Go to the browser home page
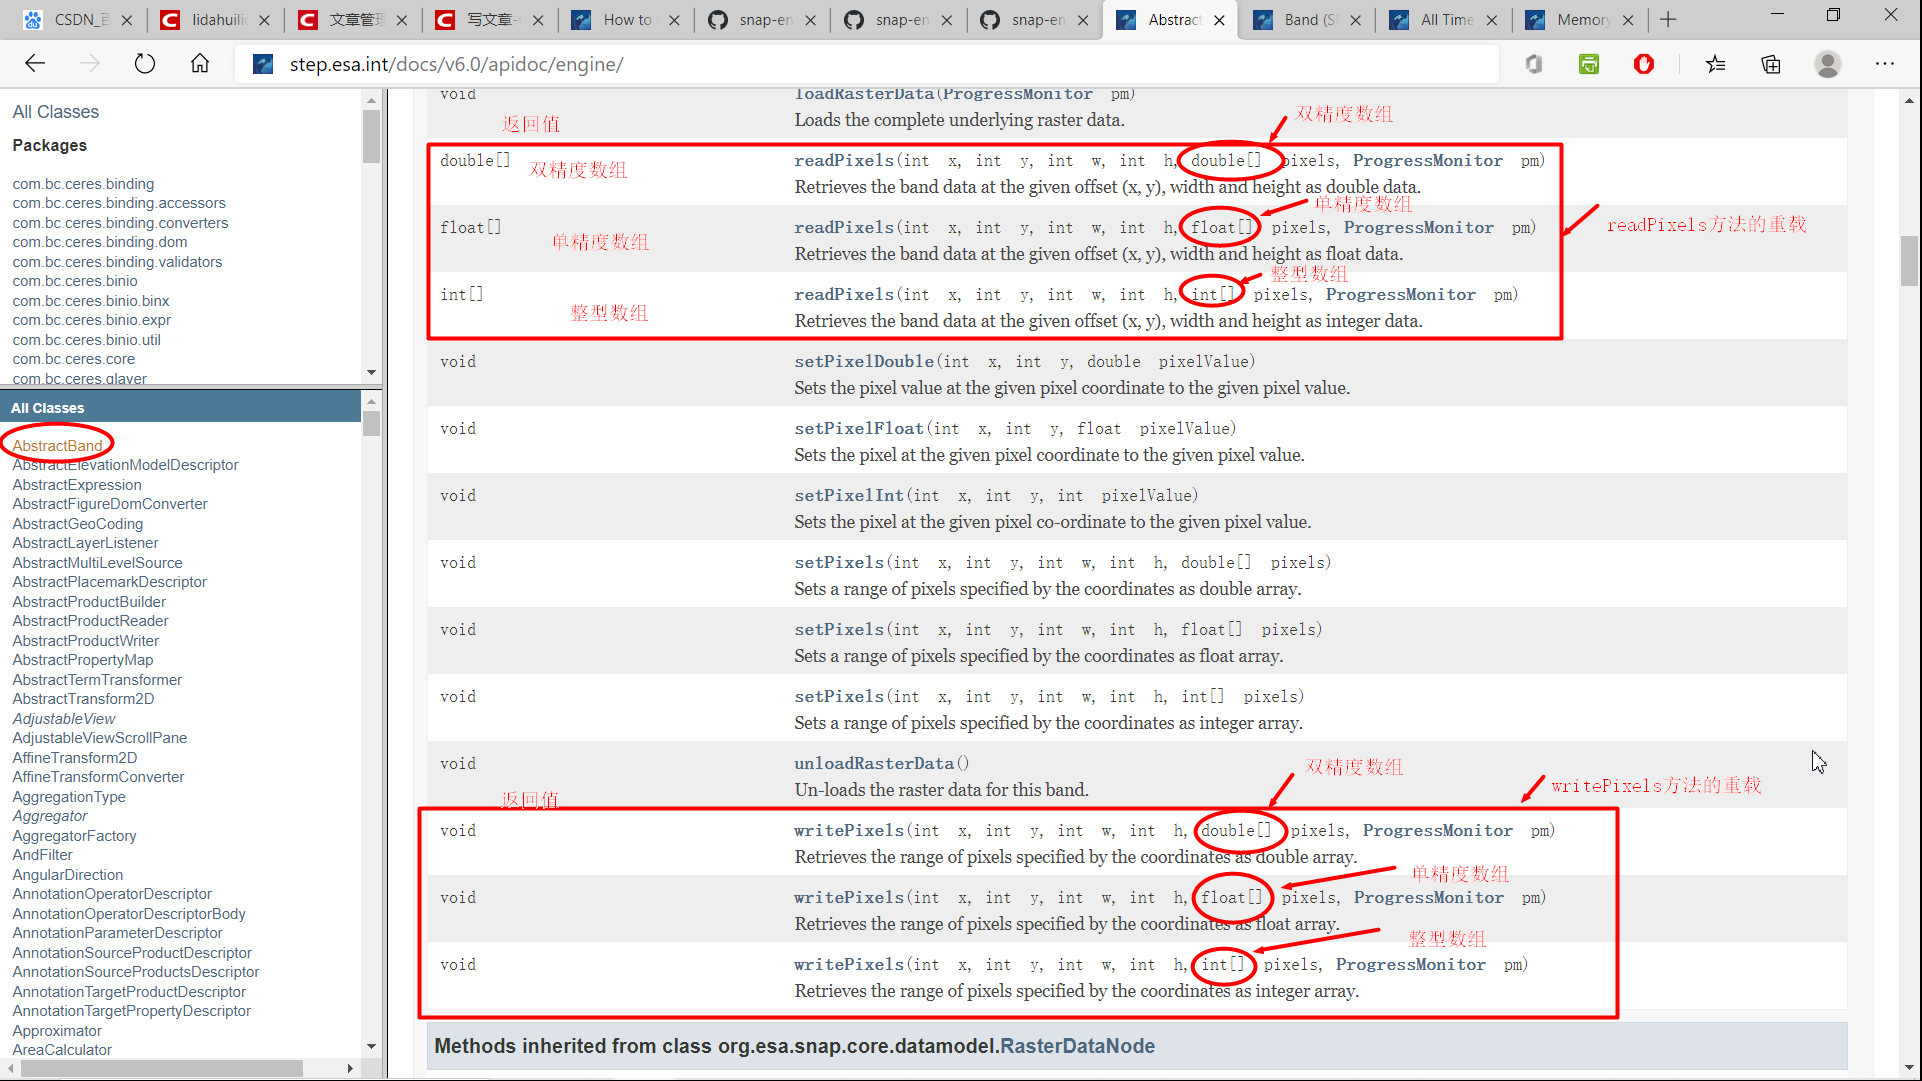The width and height of the screenshot is (1922, 1081). 200,64
